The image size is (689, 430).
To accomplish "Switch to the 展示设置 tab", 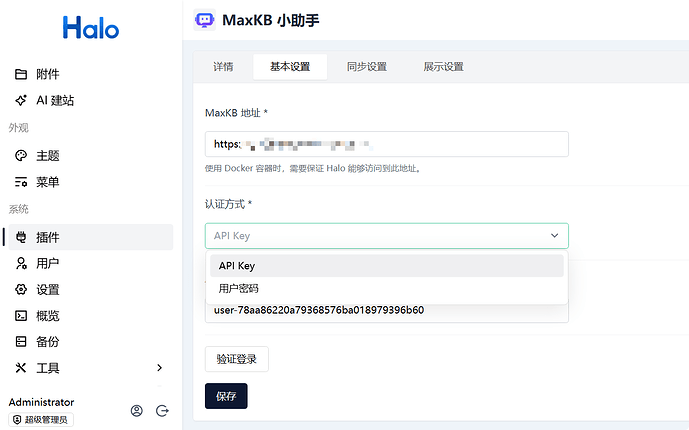I will (x=444, y=67).
